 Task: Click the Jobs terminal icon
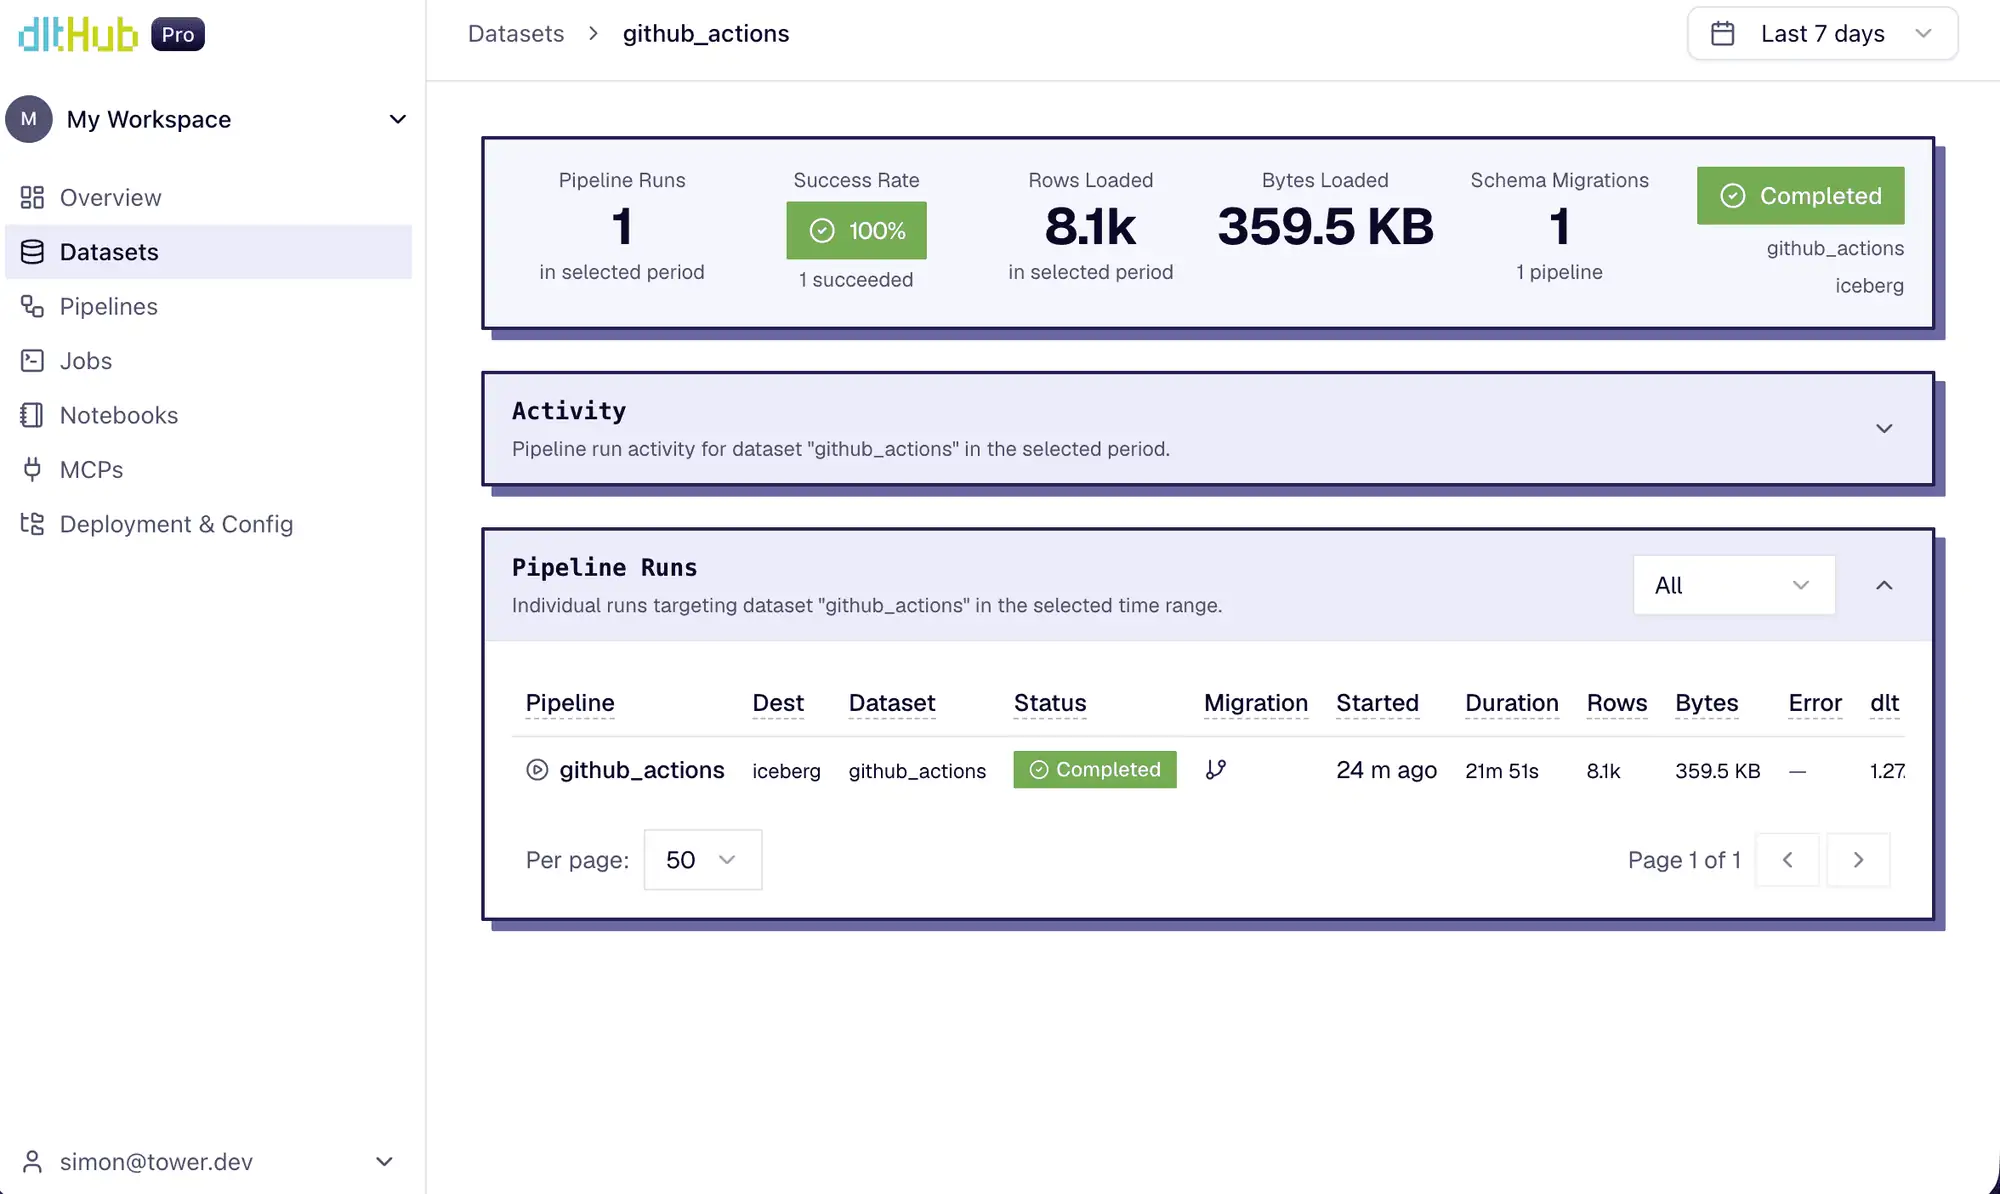click(x=32, y=361)
